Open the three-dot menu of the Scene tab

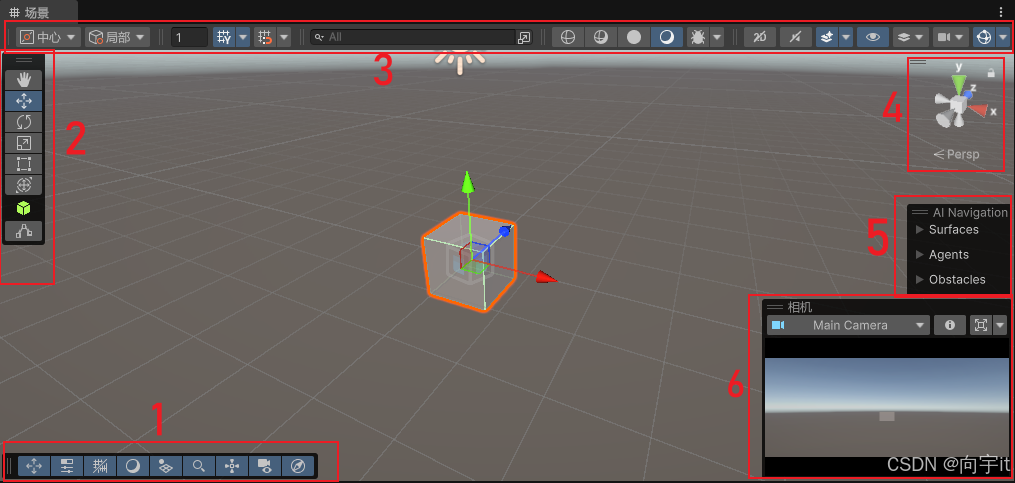pos(1001,12)
